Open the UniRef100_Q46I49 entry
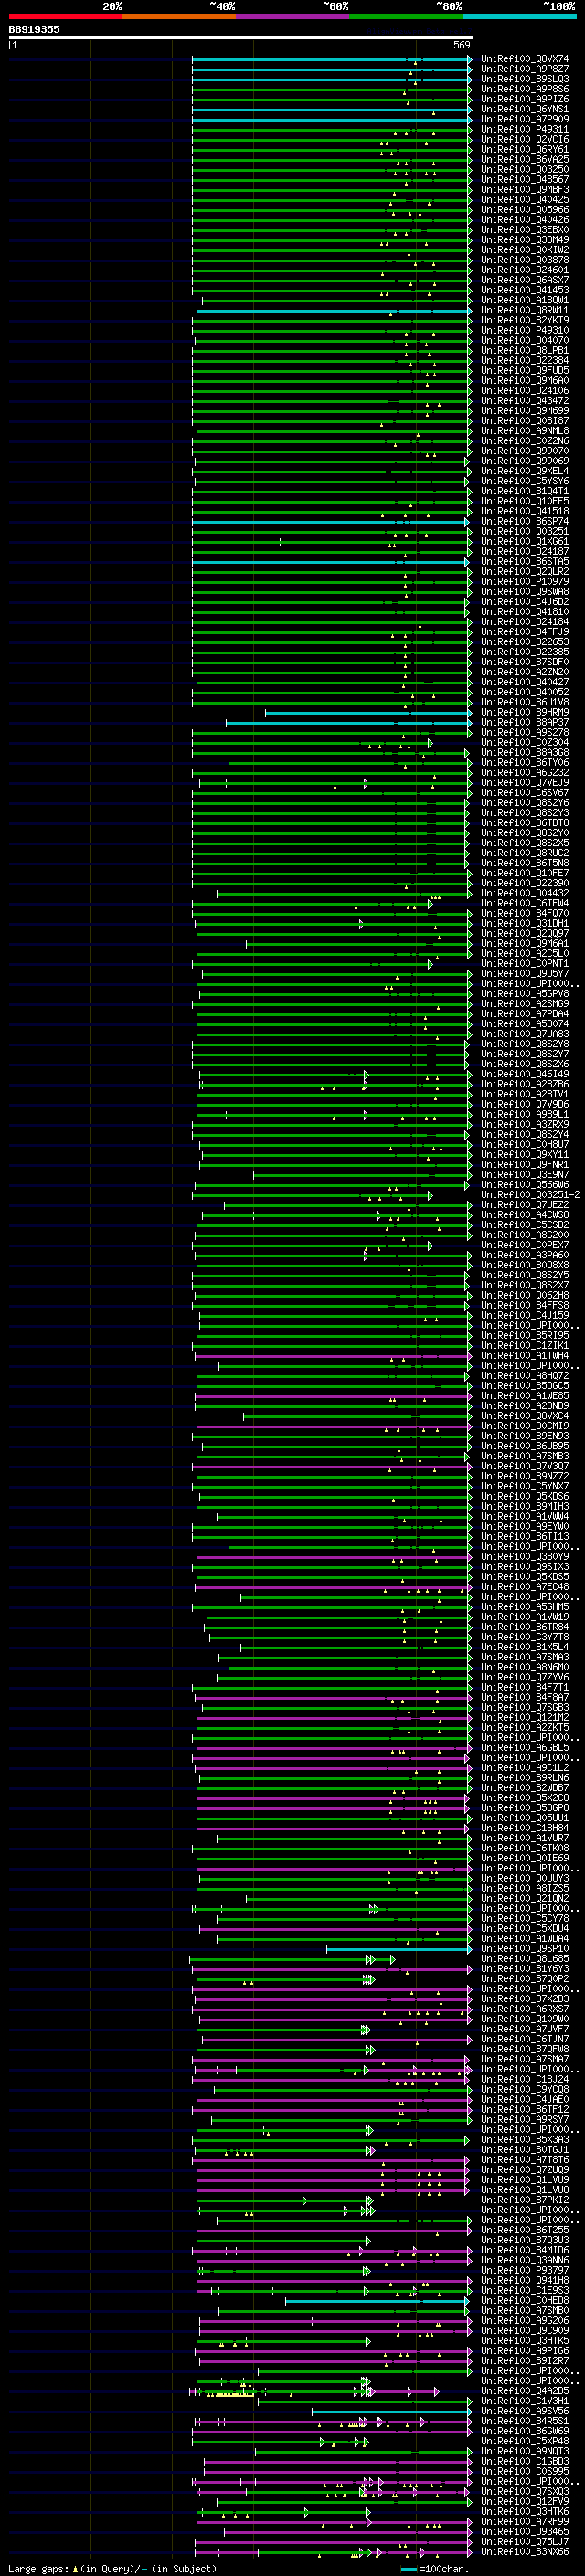 click(524, 1074)
